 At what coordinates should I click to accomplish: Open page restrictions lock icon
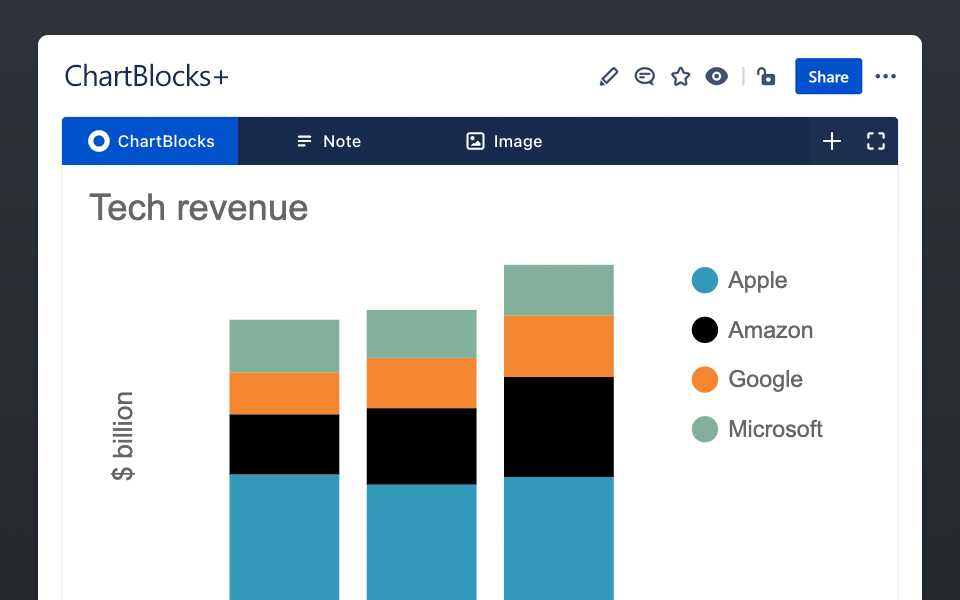(766, 77)
